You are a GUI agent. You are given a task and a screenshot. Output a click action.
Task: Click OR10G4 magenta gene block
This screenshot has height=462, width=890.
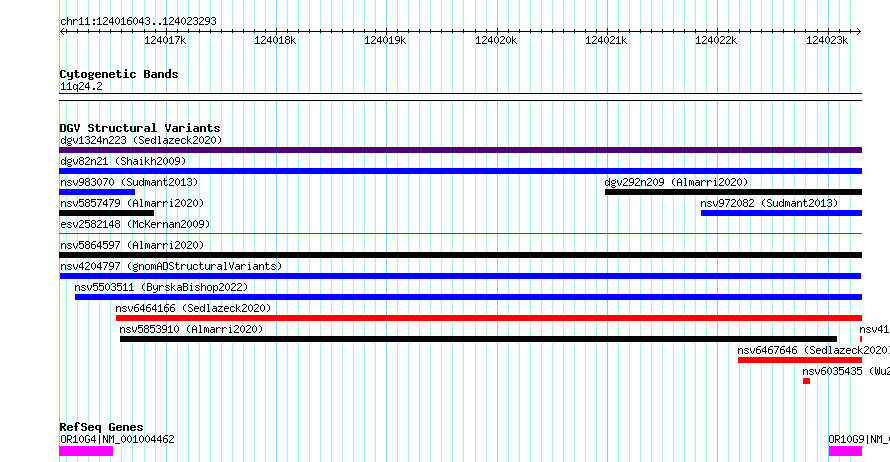(x=86, y=451)
